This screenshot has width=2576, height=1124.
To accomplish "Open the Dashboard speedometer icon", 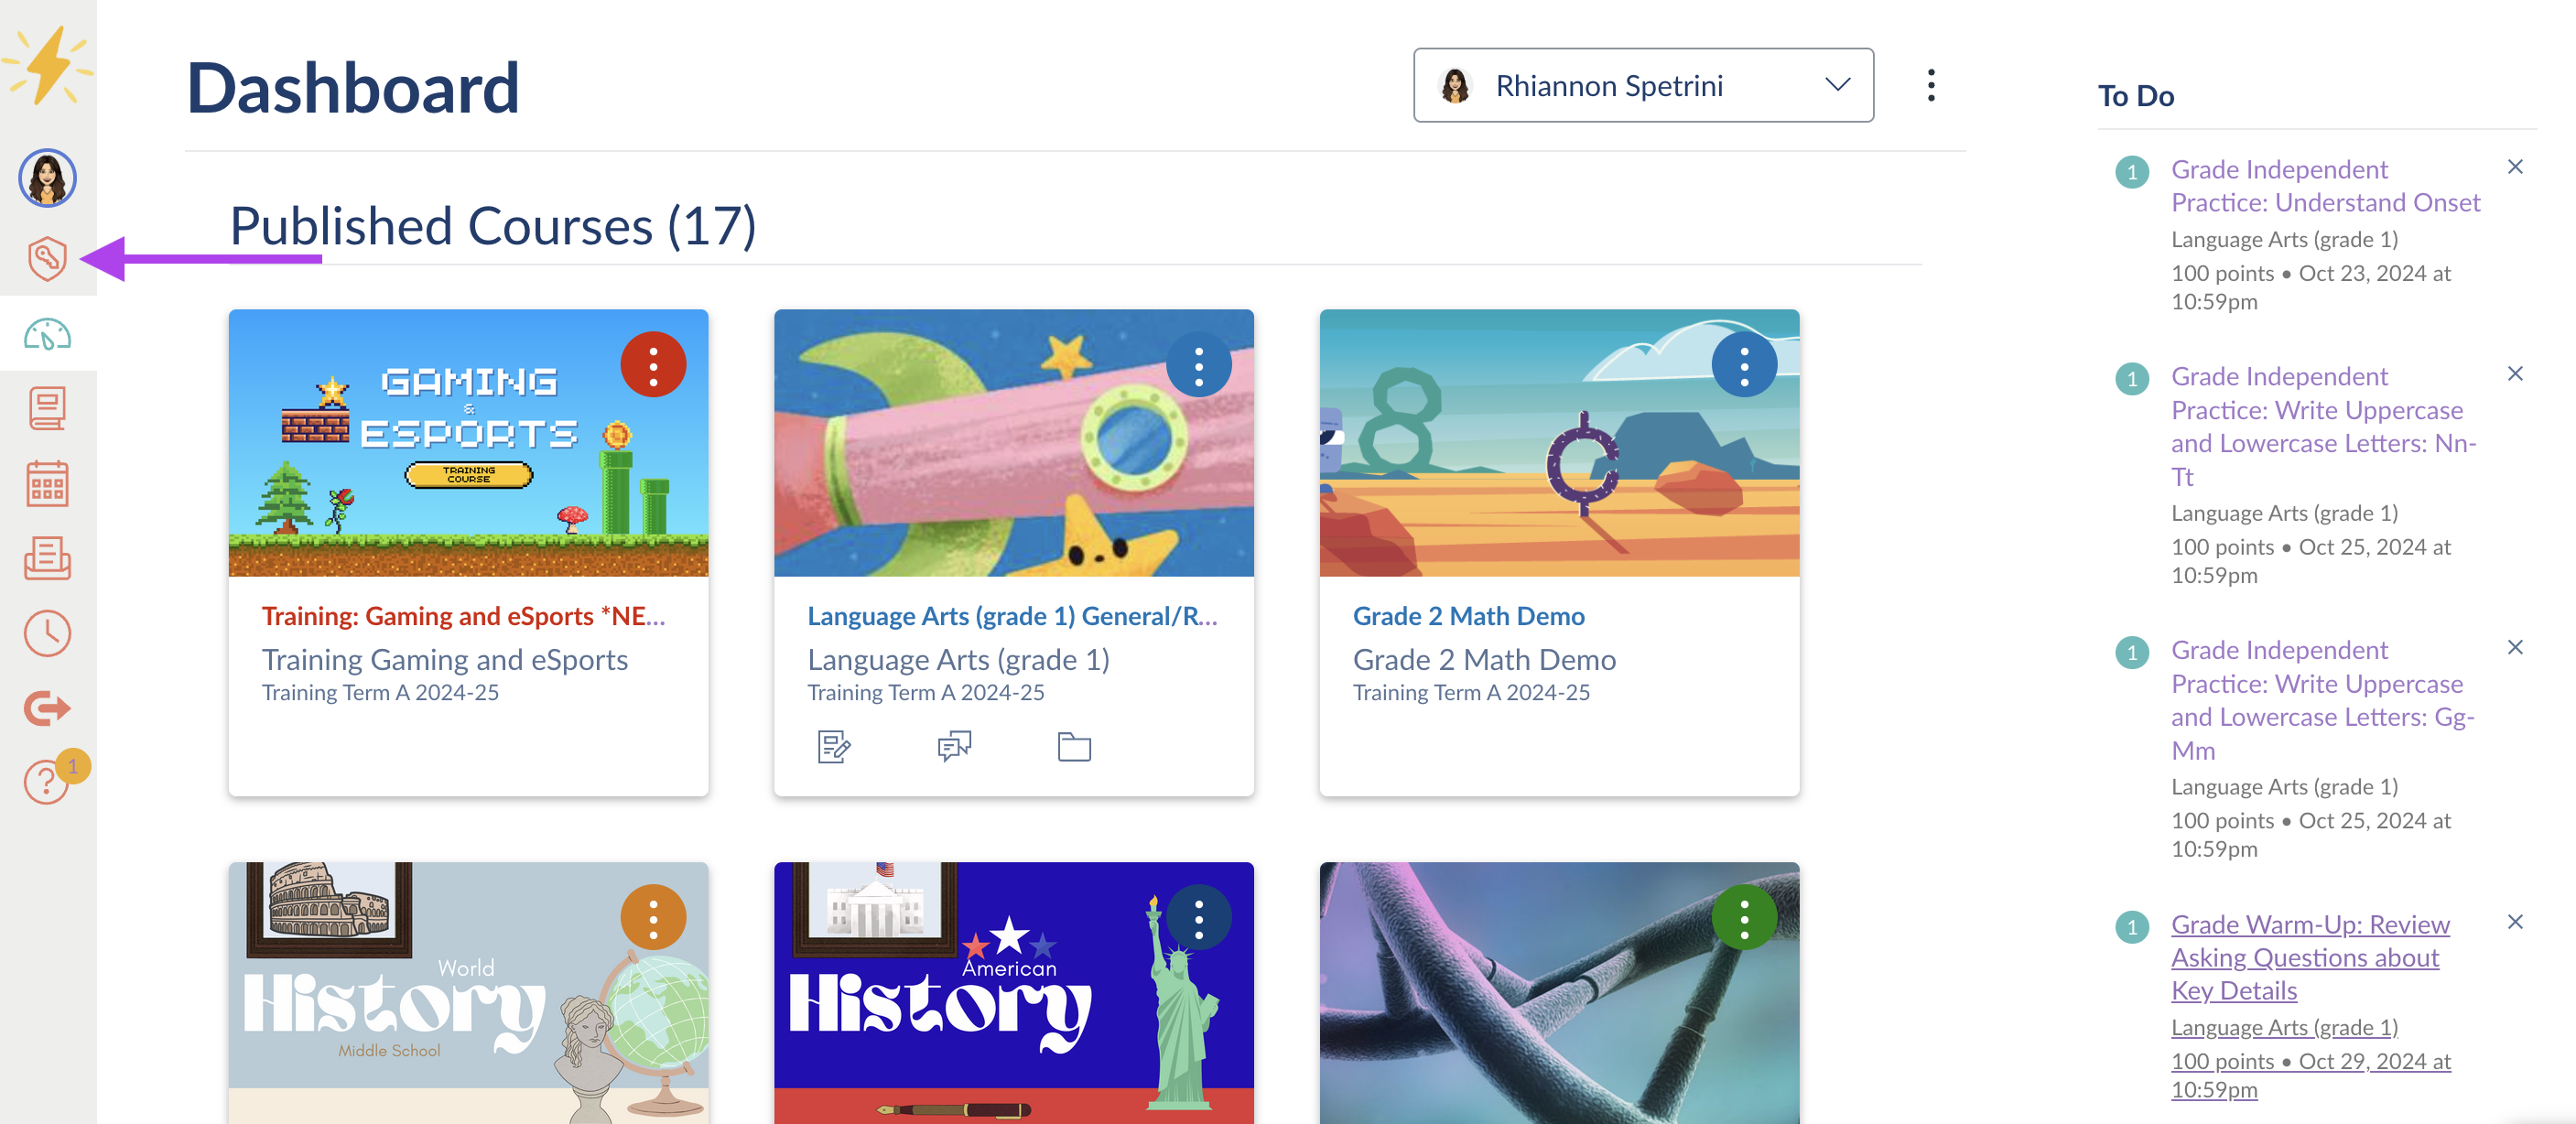I will tap(47, 335).
